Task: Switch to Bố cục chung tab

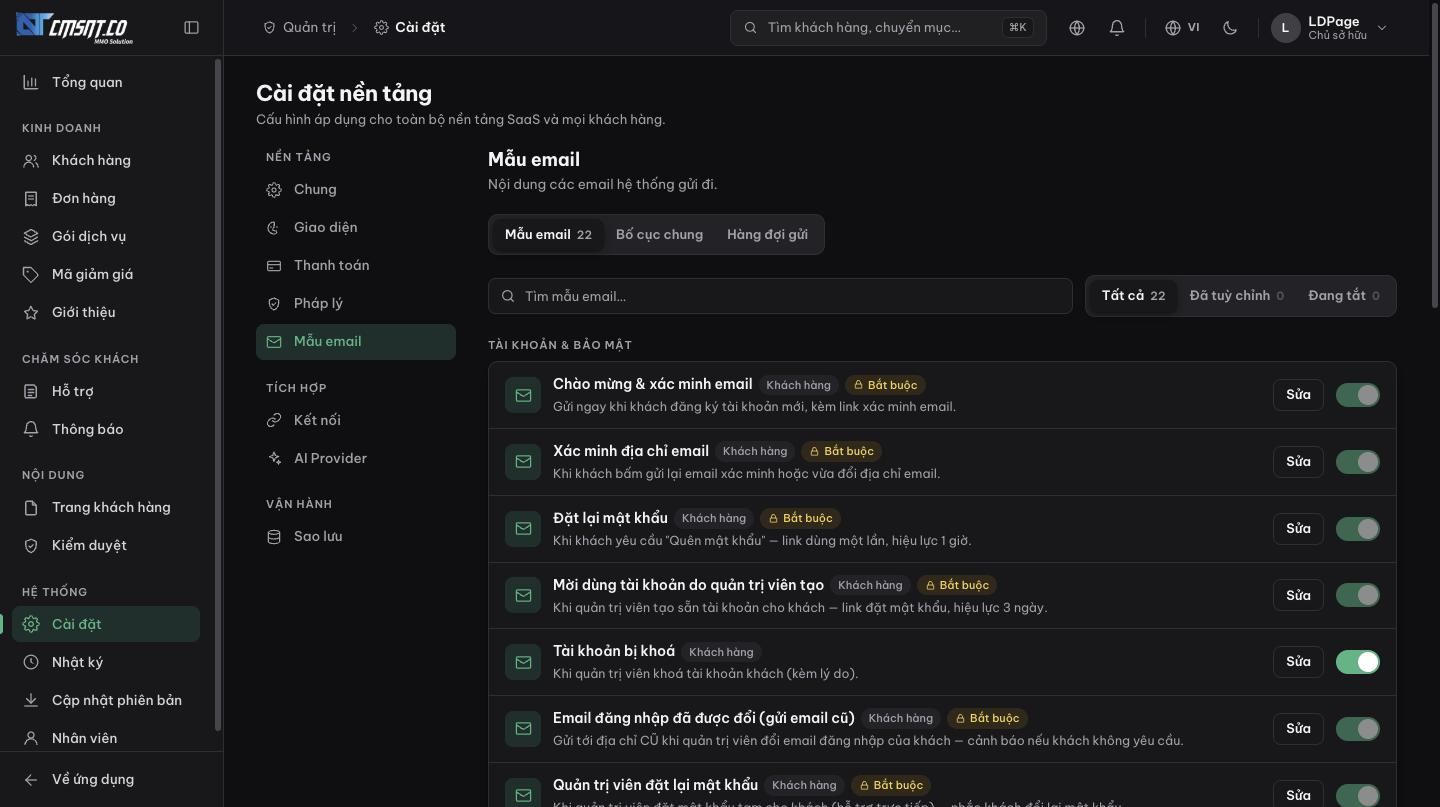Action: point(659,235)
